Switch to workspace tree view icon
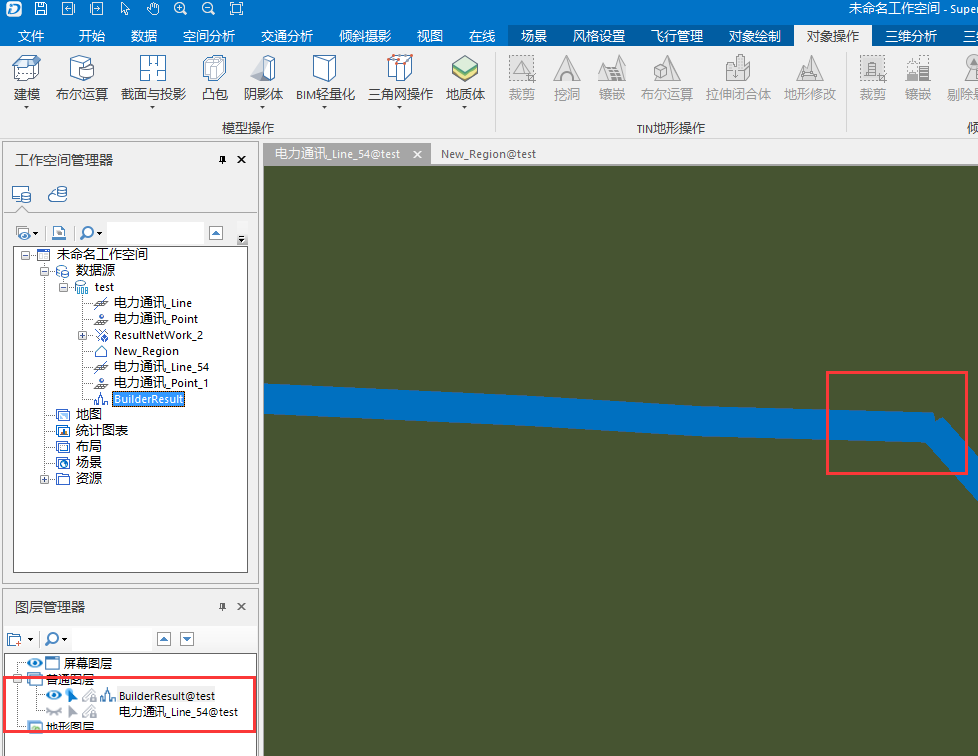The height and width of the screenshot is (756, 978). click(x=21, y=195)
